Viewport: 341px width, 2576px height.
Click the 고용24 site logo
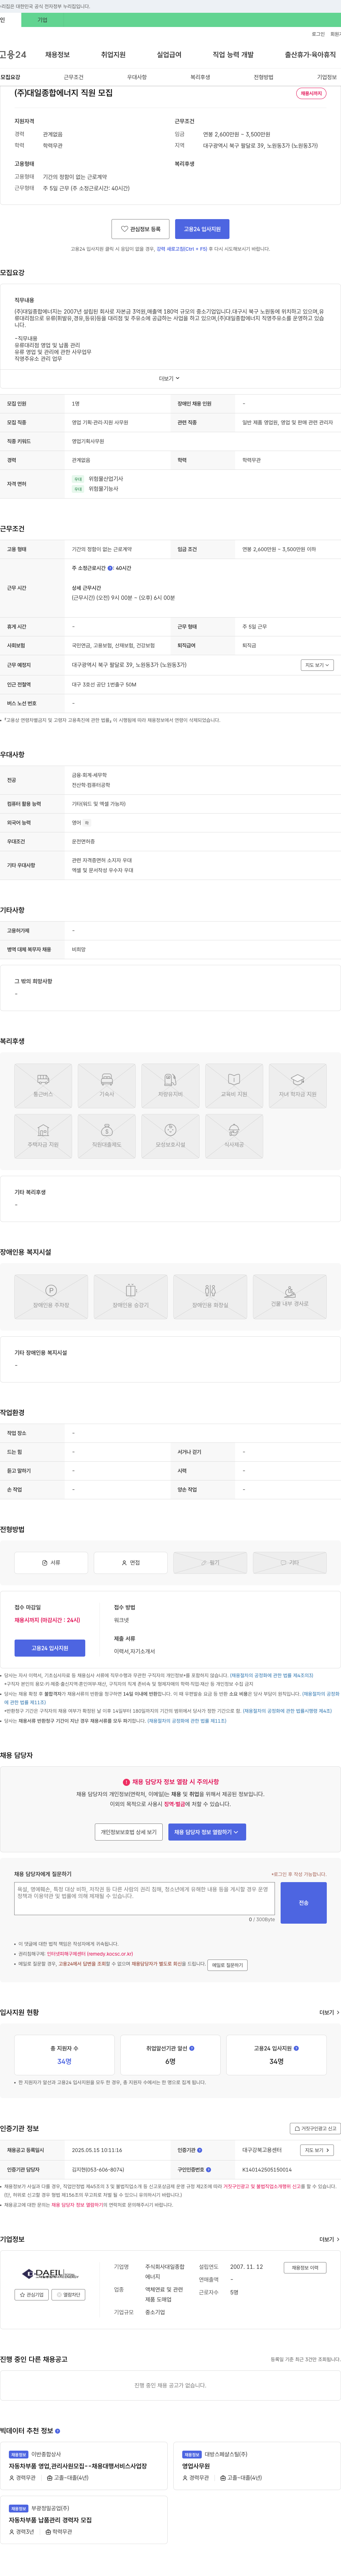(x=13, y=55)
